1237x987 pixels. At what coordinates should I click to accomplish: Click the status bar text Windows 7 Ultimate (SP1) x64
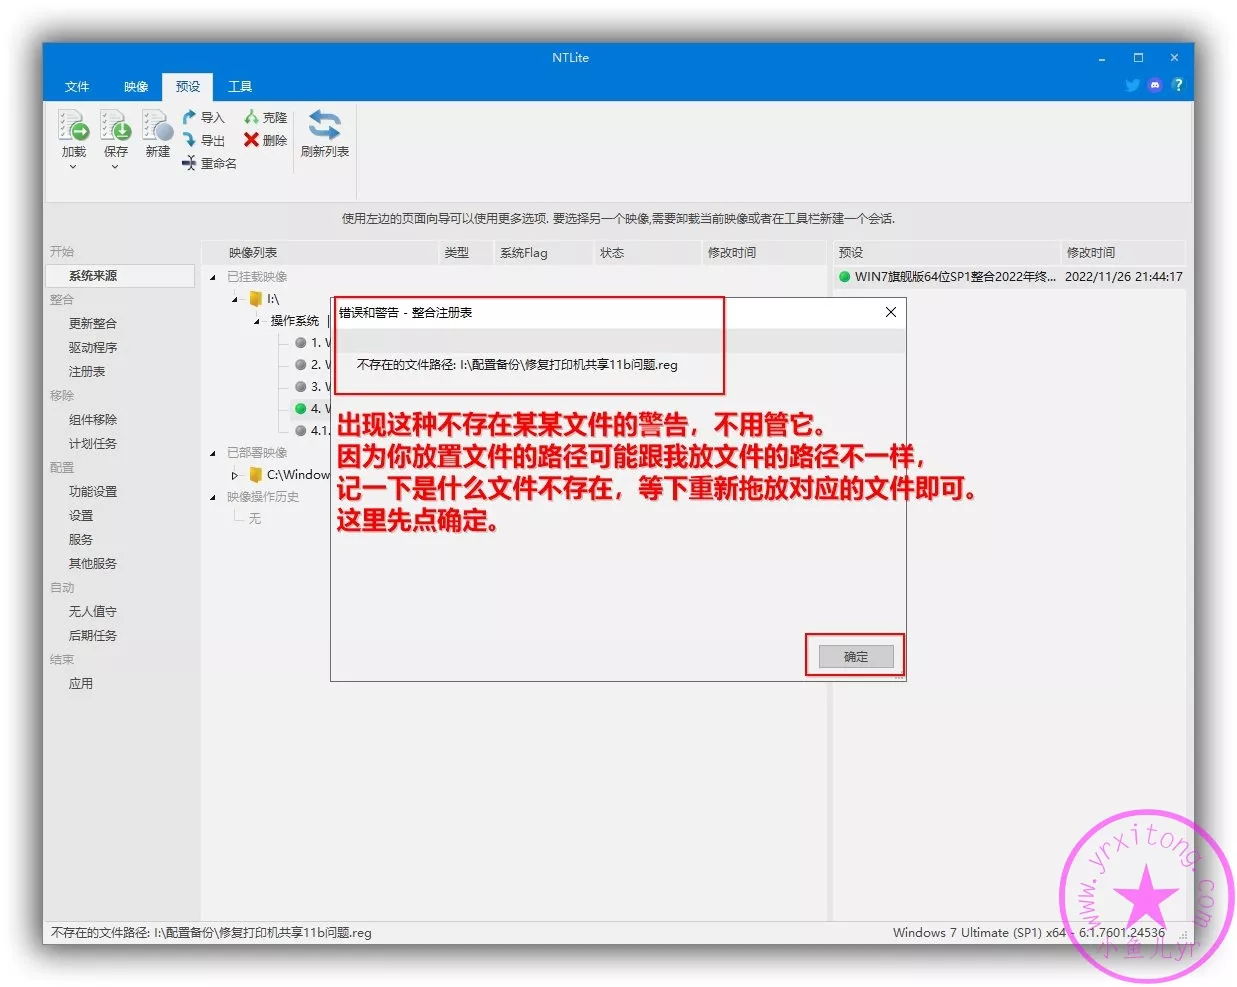(980, 933)
